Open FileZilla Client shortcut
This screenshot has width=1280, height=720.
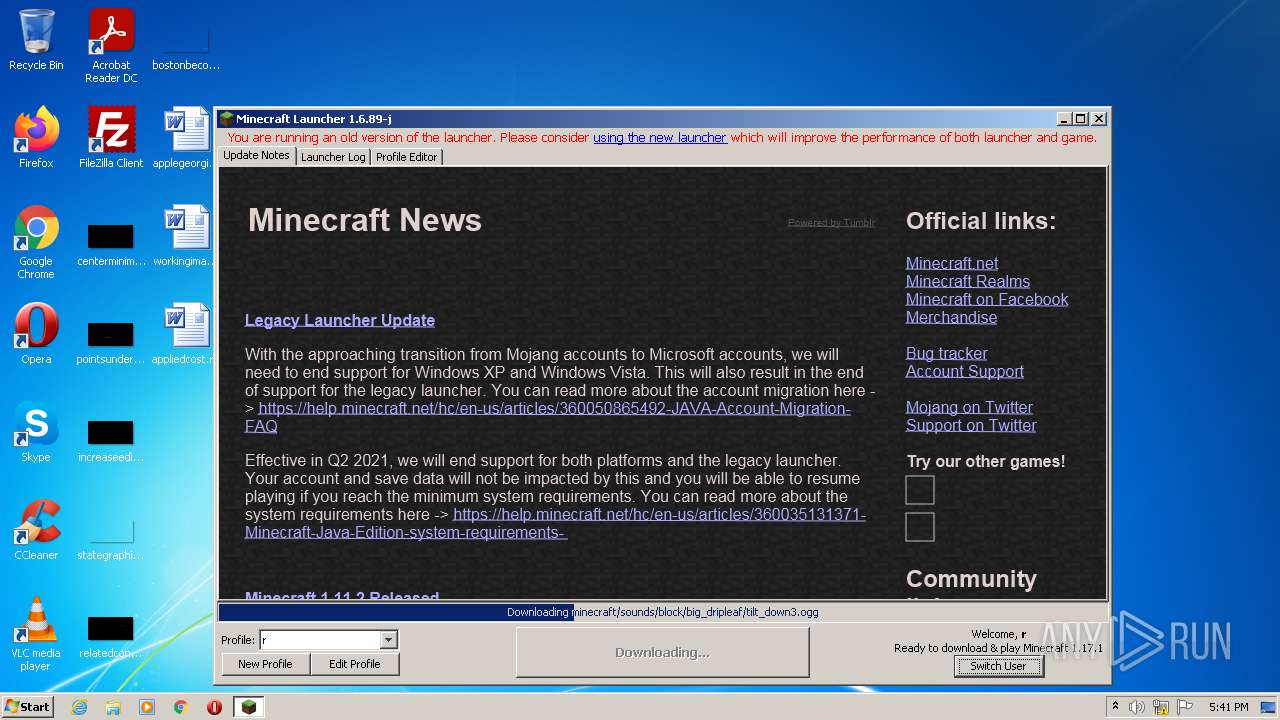pos(111,138)
